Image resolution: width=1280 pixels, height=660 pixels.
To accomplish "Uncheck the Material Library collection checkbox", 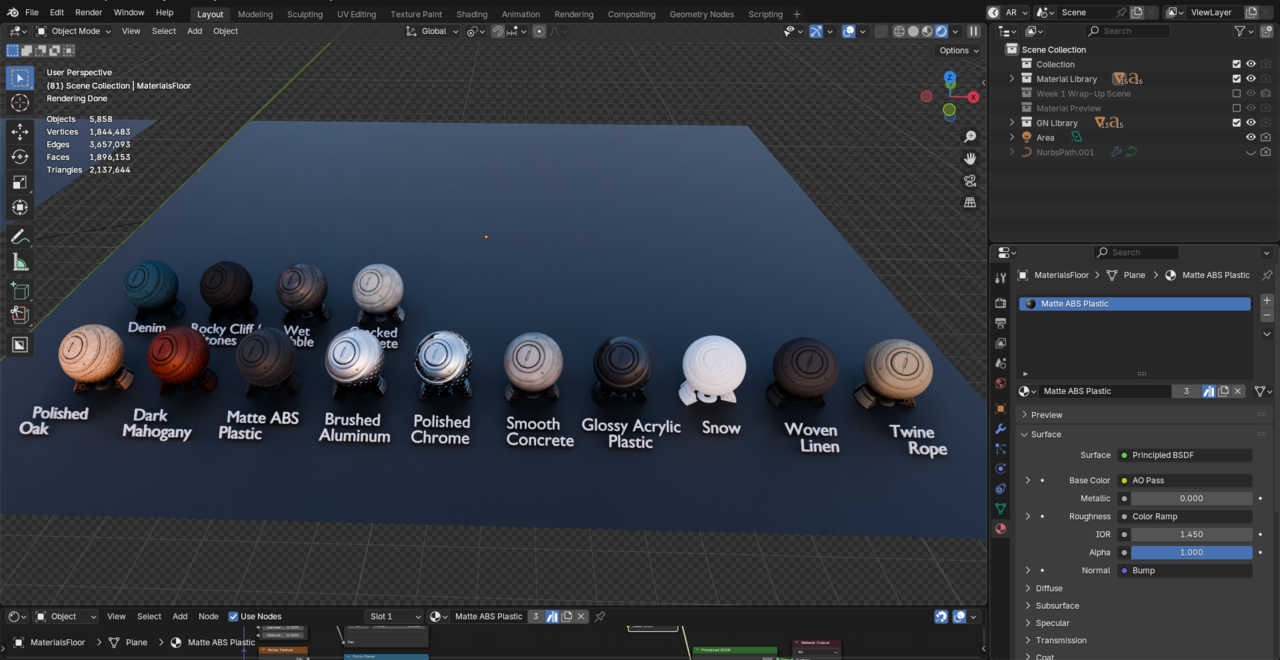I will [1236, 79].
